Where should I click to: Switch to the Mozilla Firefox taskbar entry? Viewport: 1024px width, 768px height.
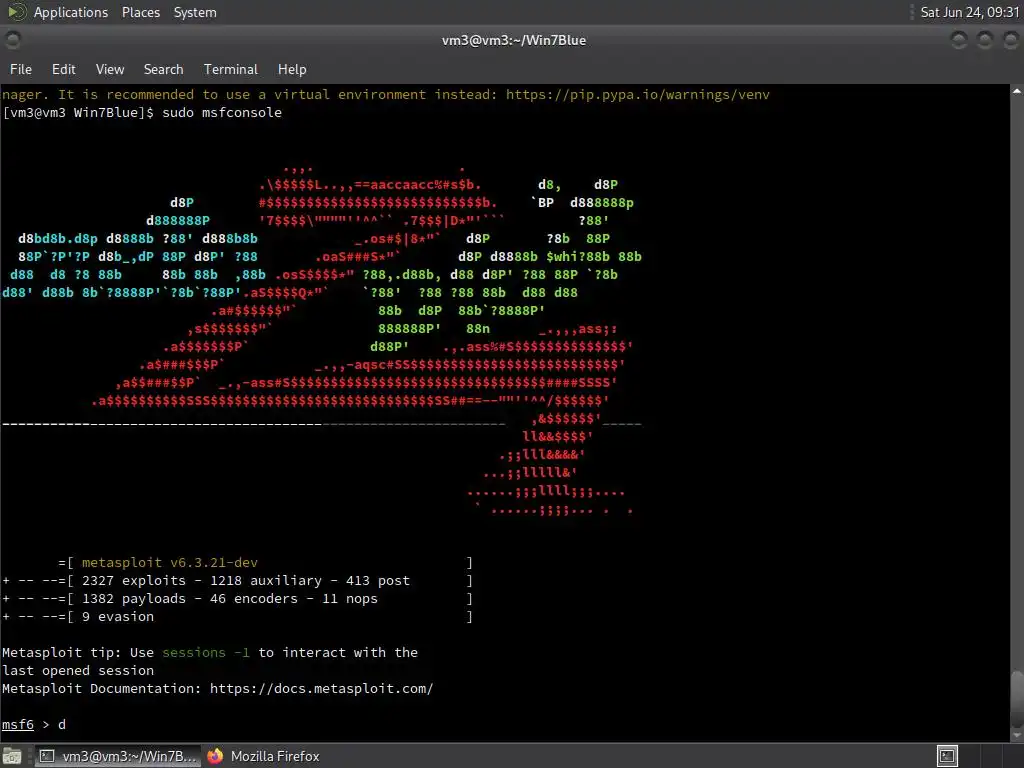[x=263, y=756]
